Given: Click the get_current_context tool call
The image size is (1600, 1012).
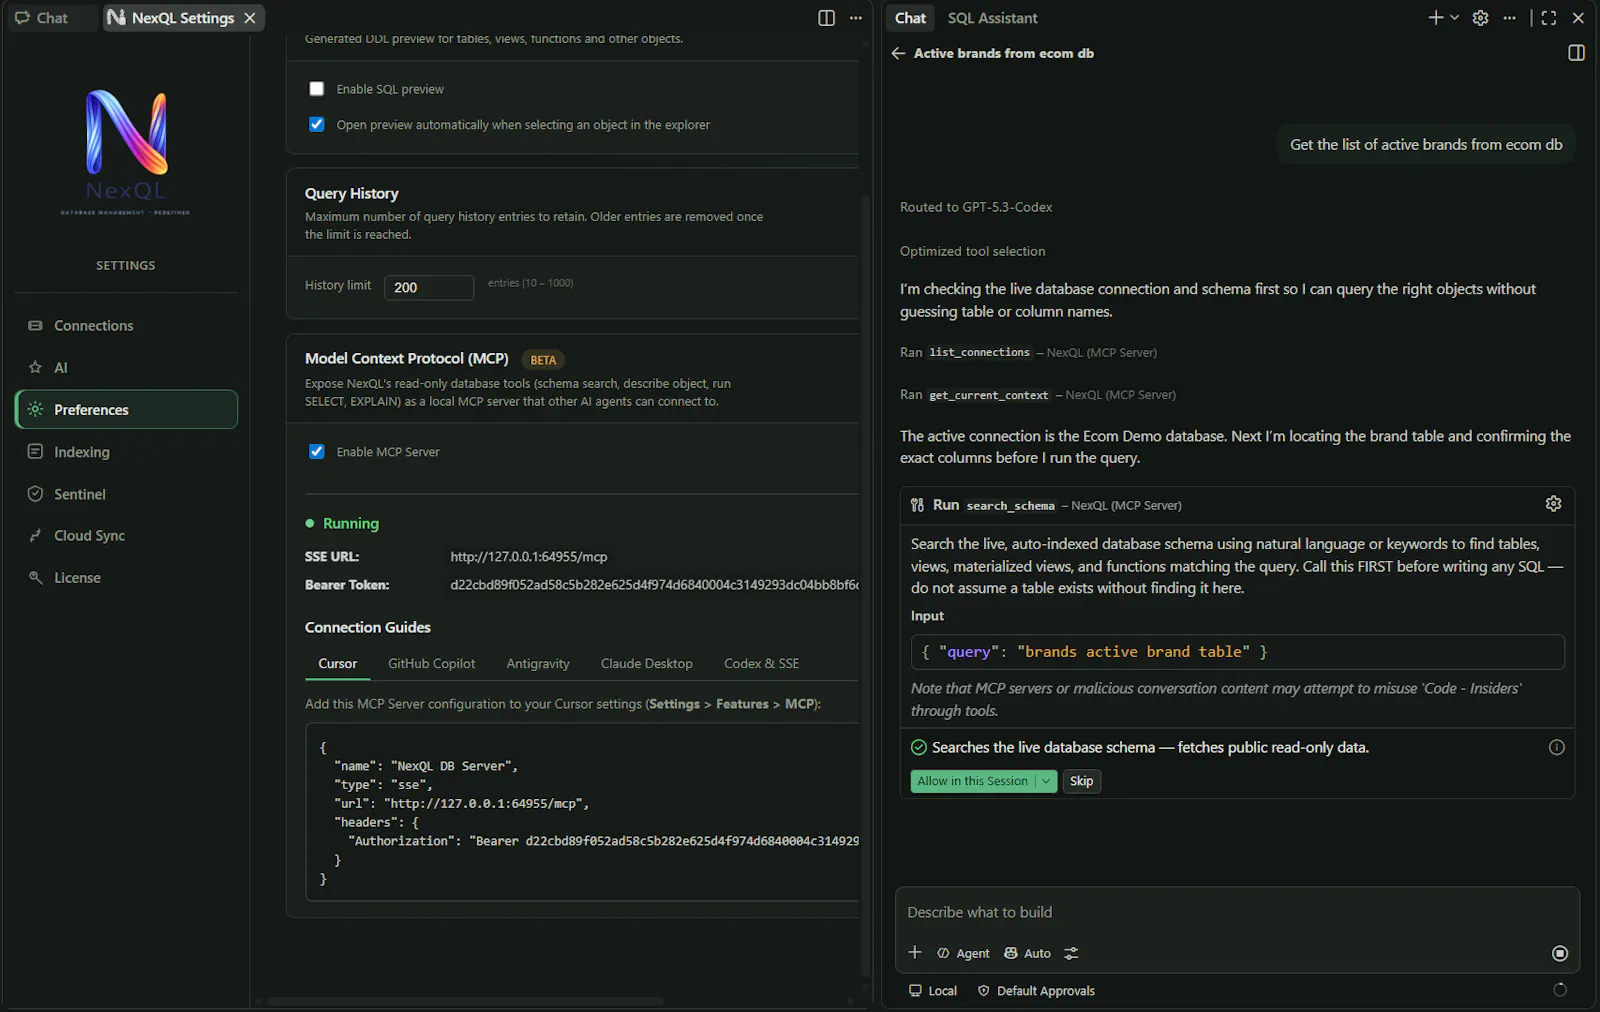Looking at the screenshot, I should 1038,395.
